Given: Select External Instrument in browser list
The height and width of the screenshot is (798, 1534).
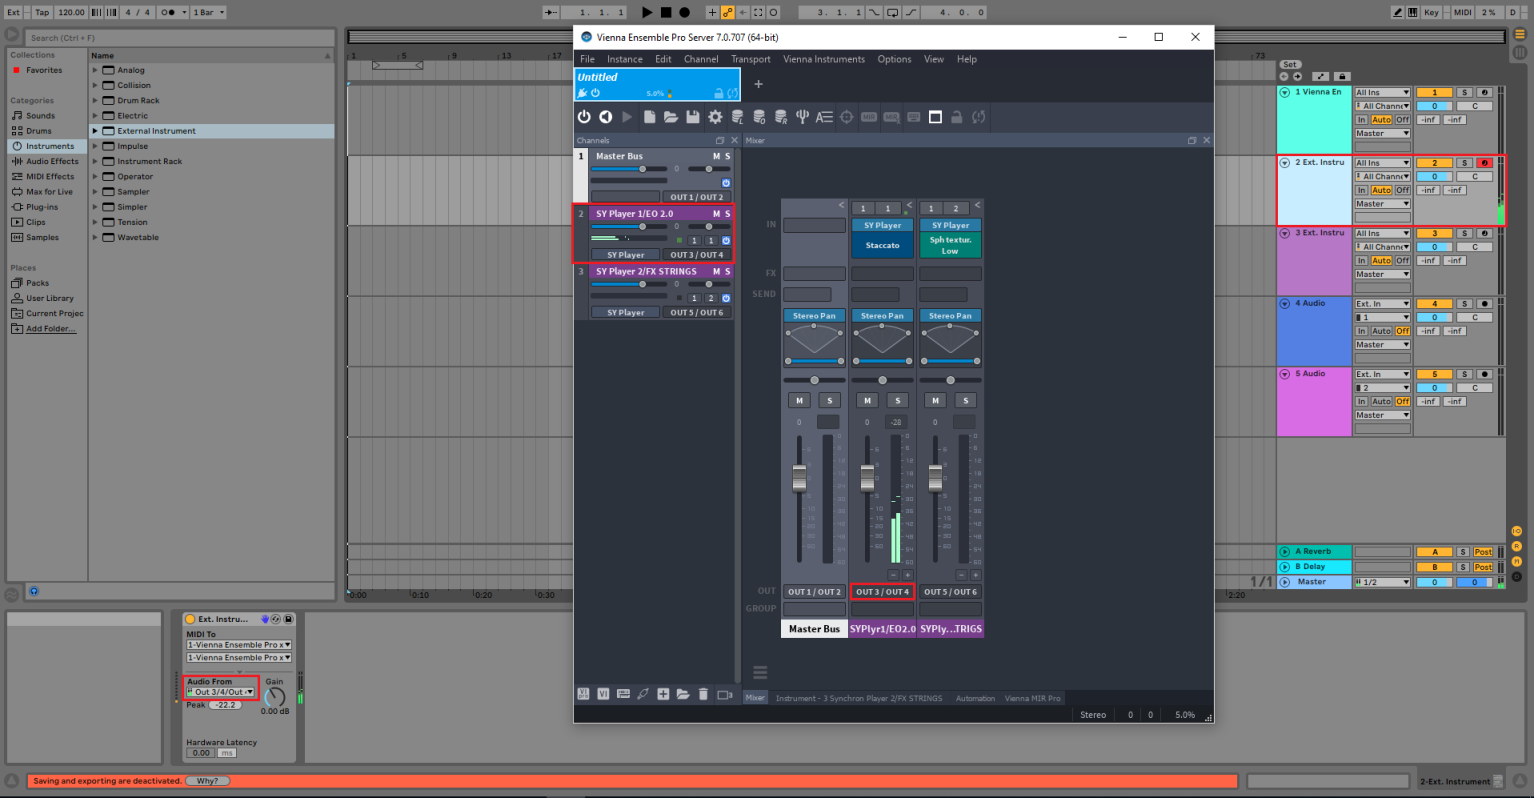Looking at the screenshot, I should click(x=212, y=131).
